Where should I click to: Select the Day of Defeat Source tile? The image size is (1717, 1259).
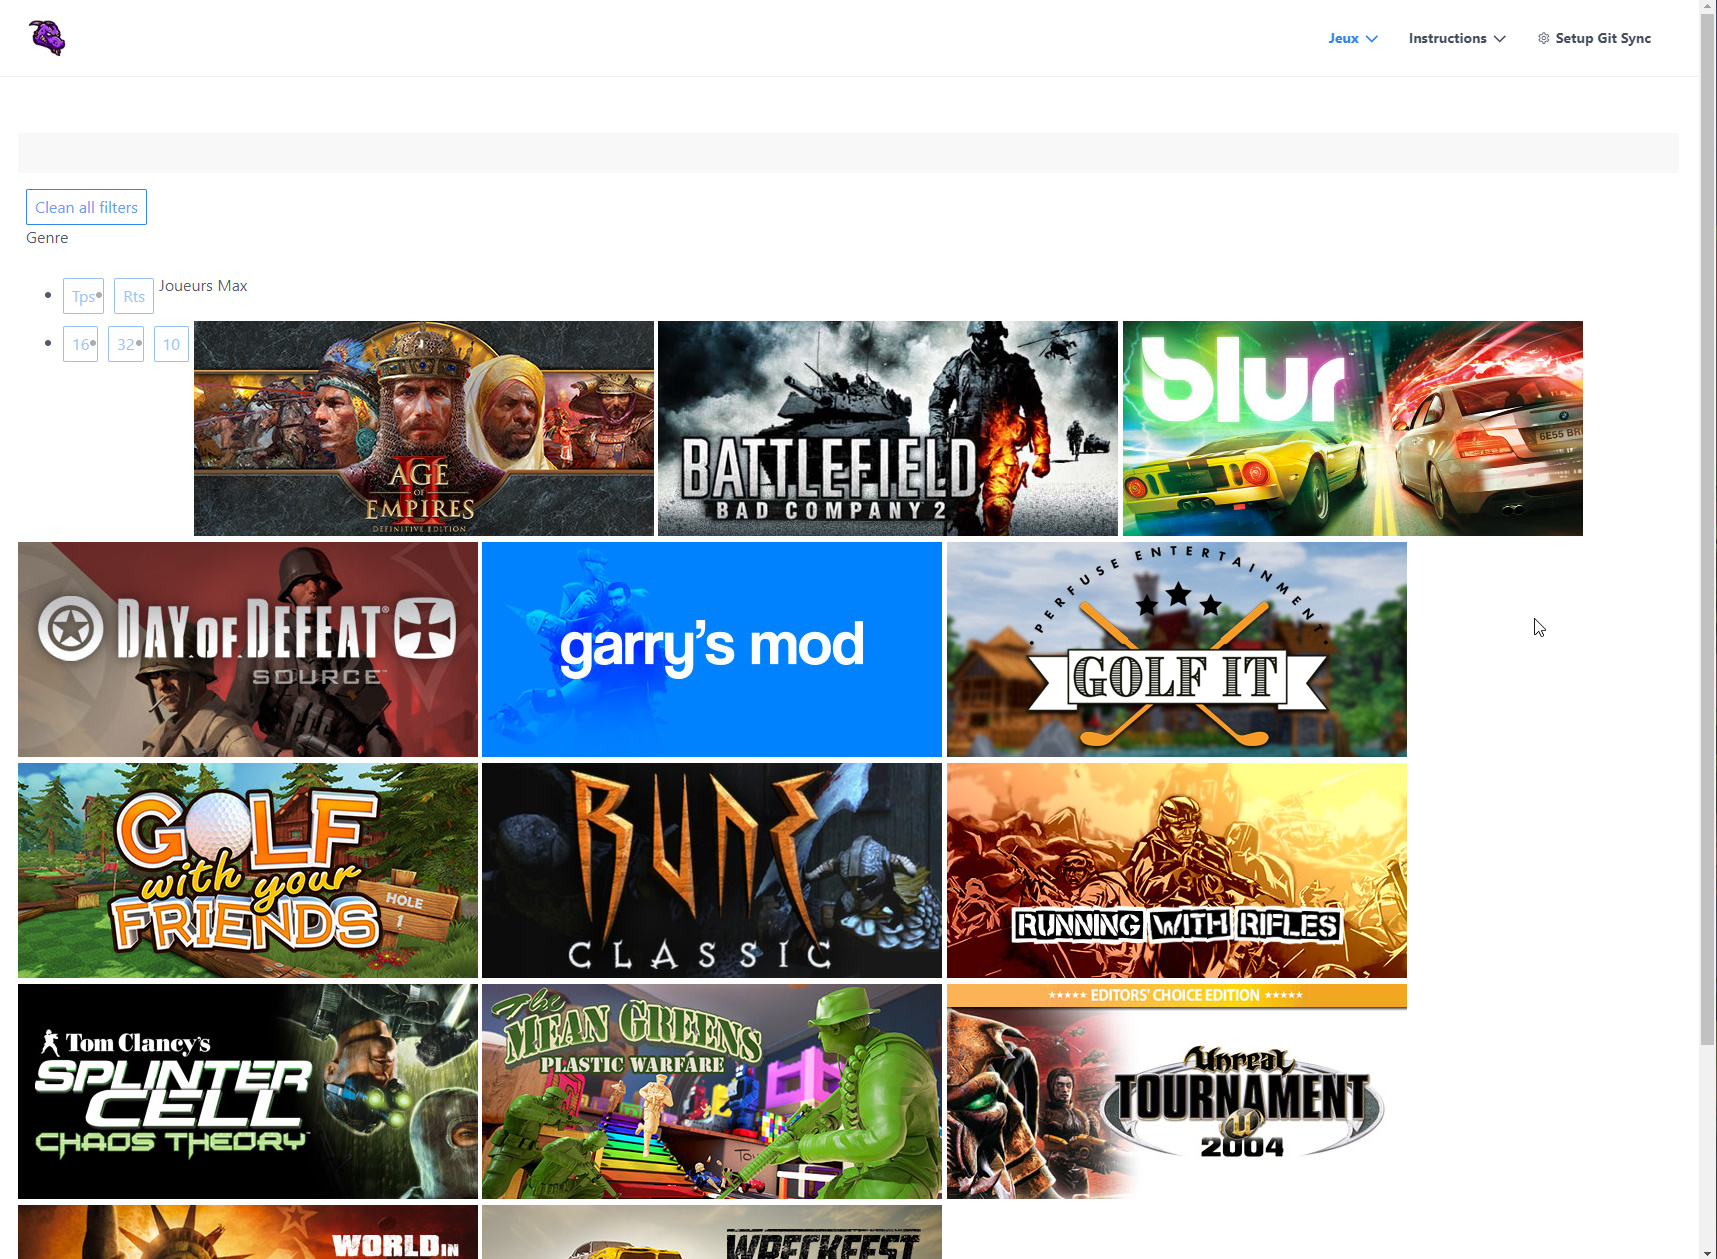[248, 649]
